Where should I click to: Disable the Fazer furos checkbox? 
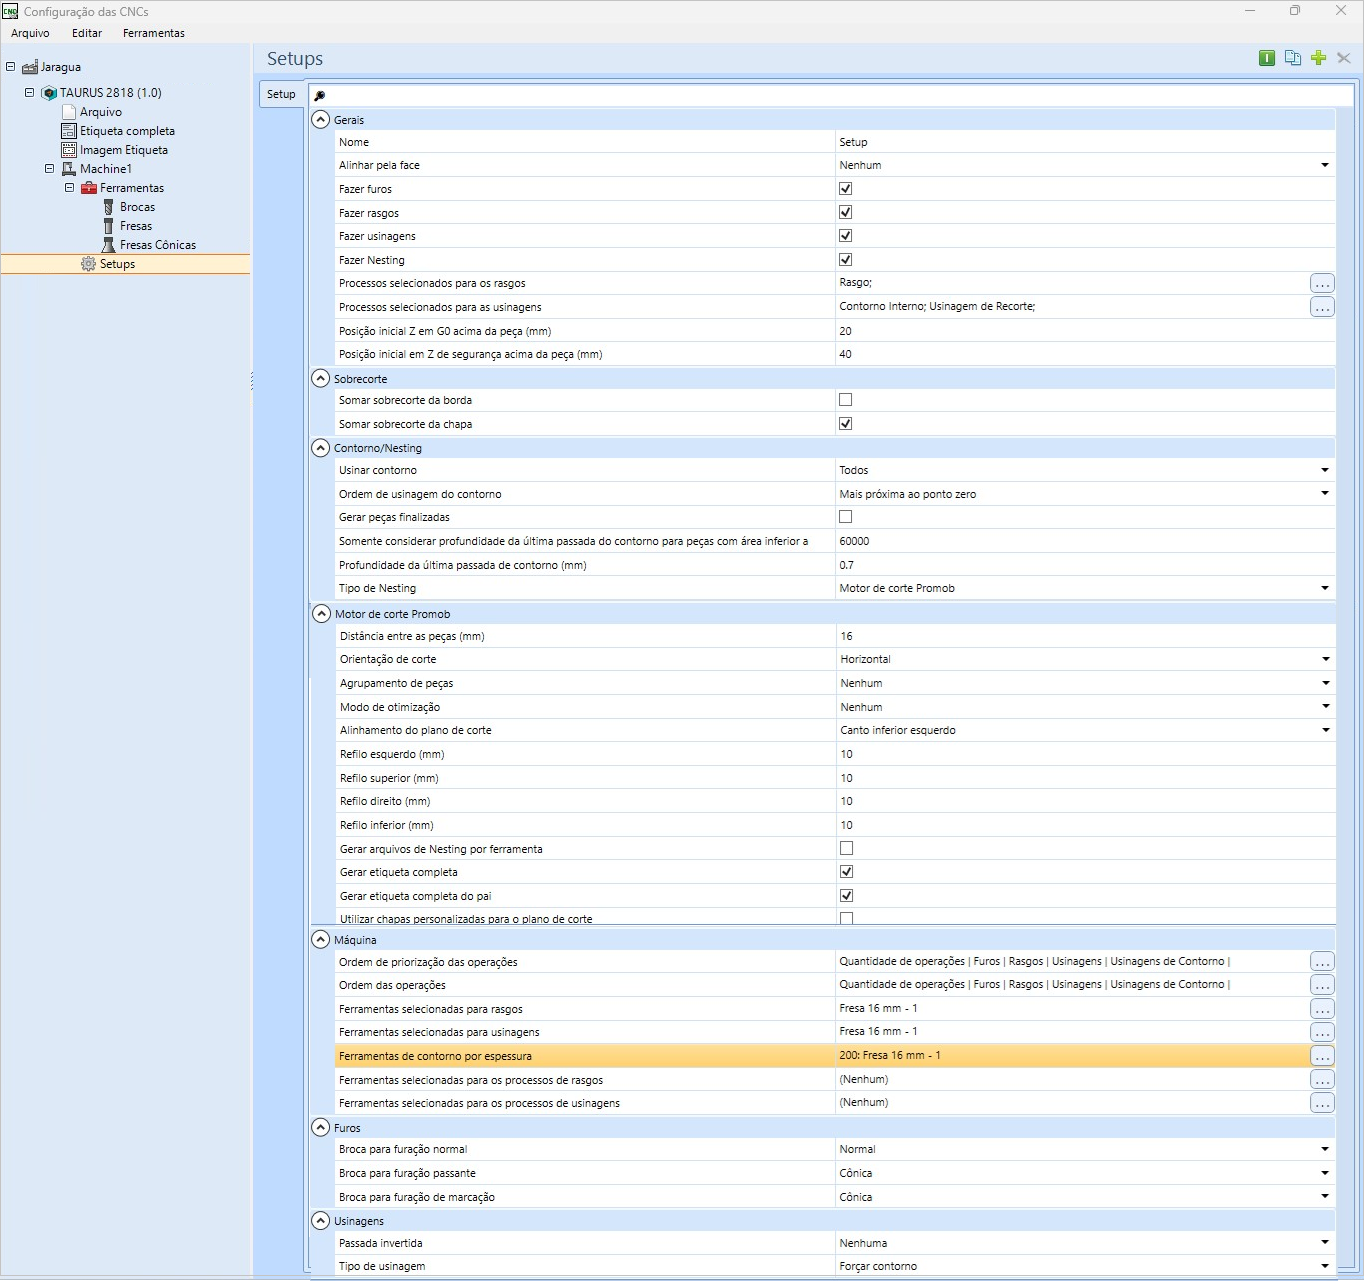[x=845, y=189]
